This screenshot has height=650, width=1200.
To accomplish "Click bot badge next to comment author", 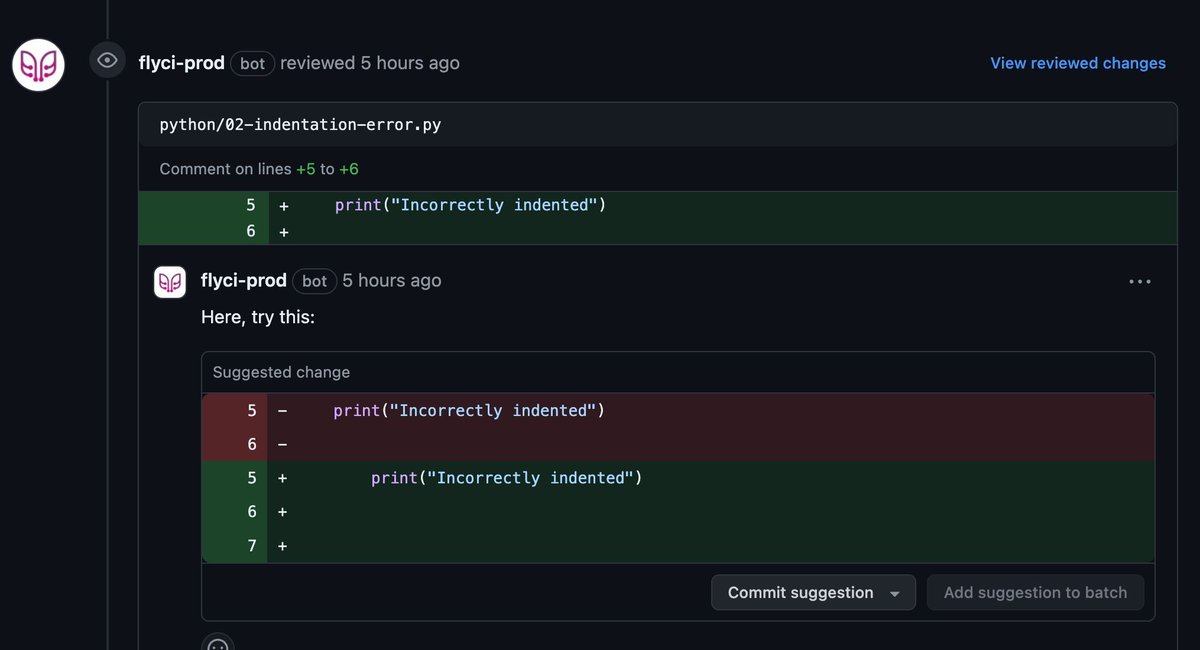I will pos(315,281).
